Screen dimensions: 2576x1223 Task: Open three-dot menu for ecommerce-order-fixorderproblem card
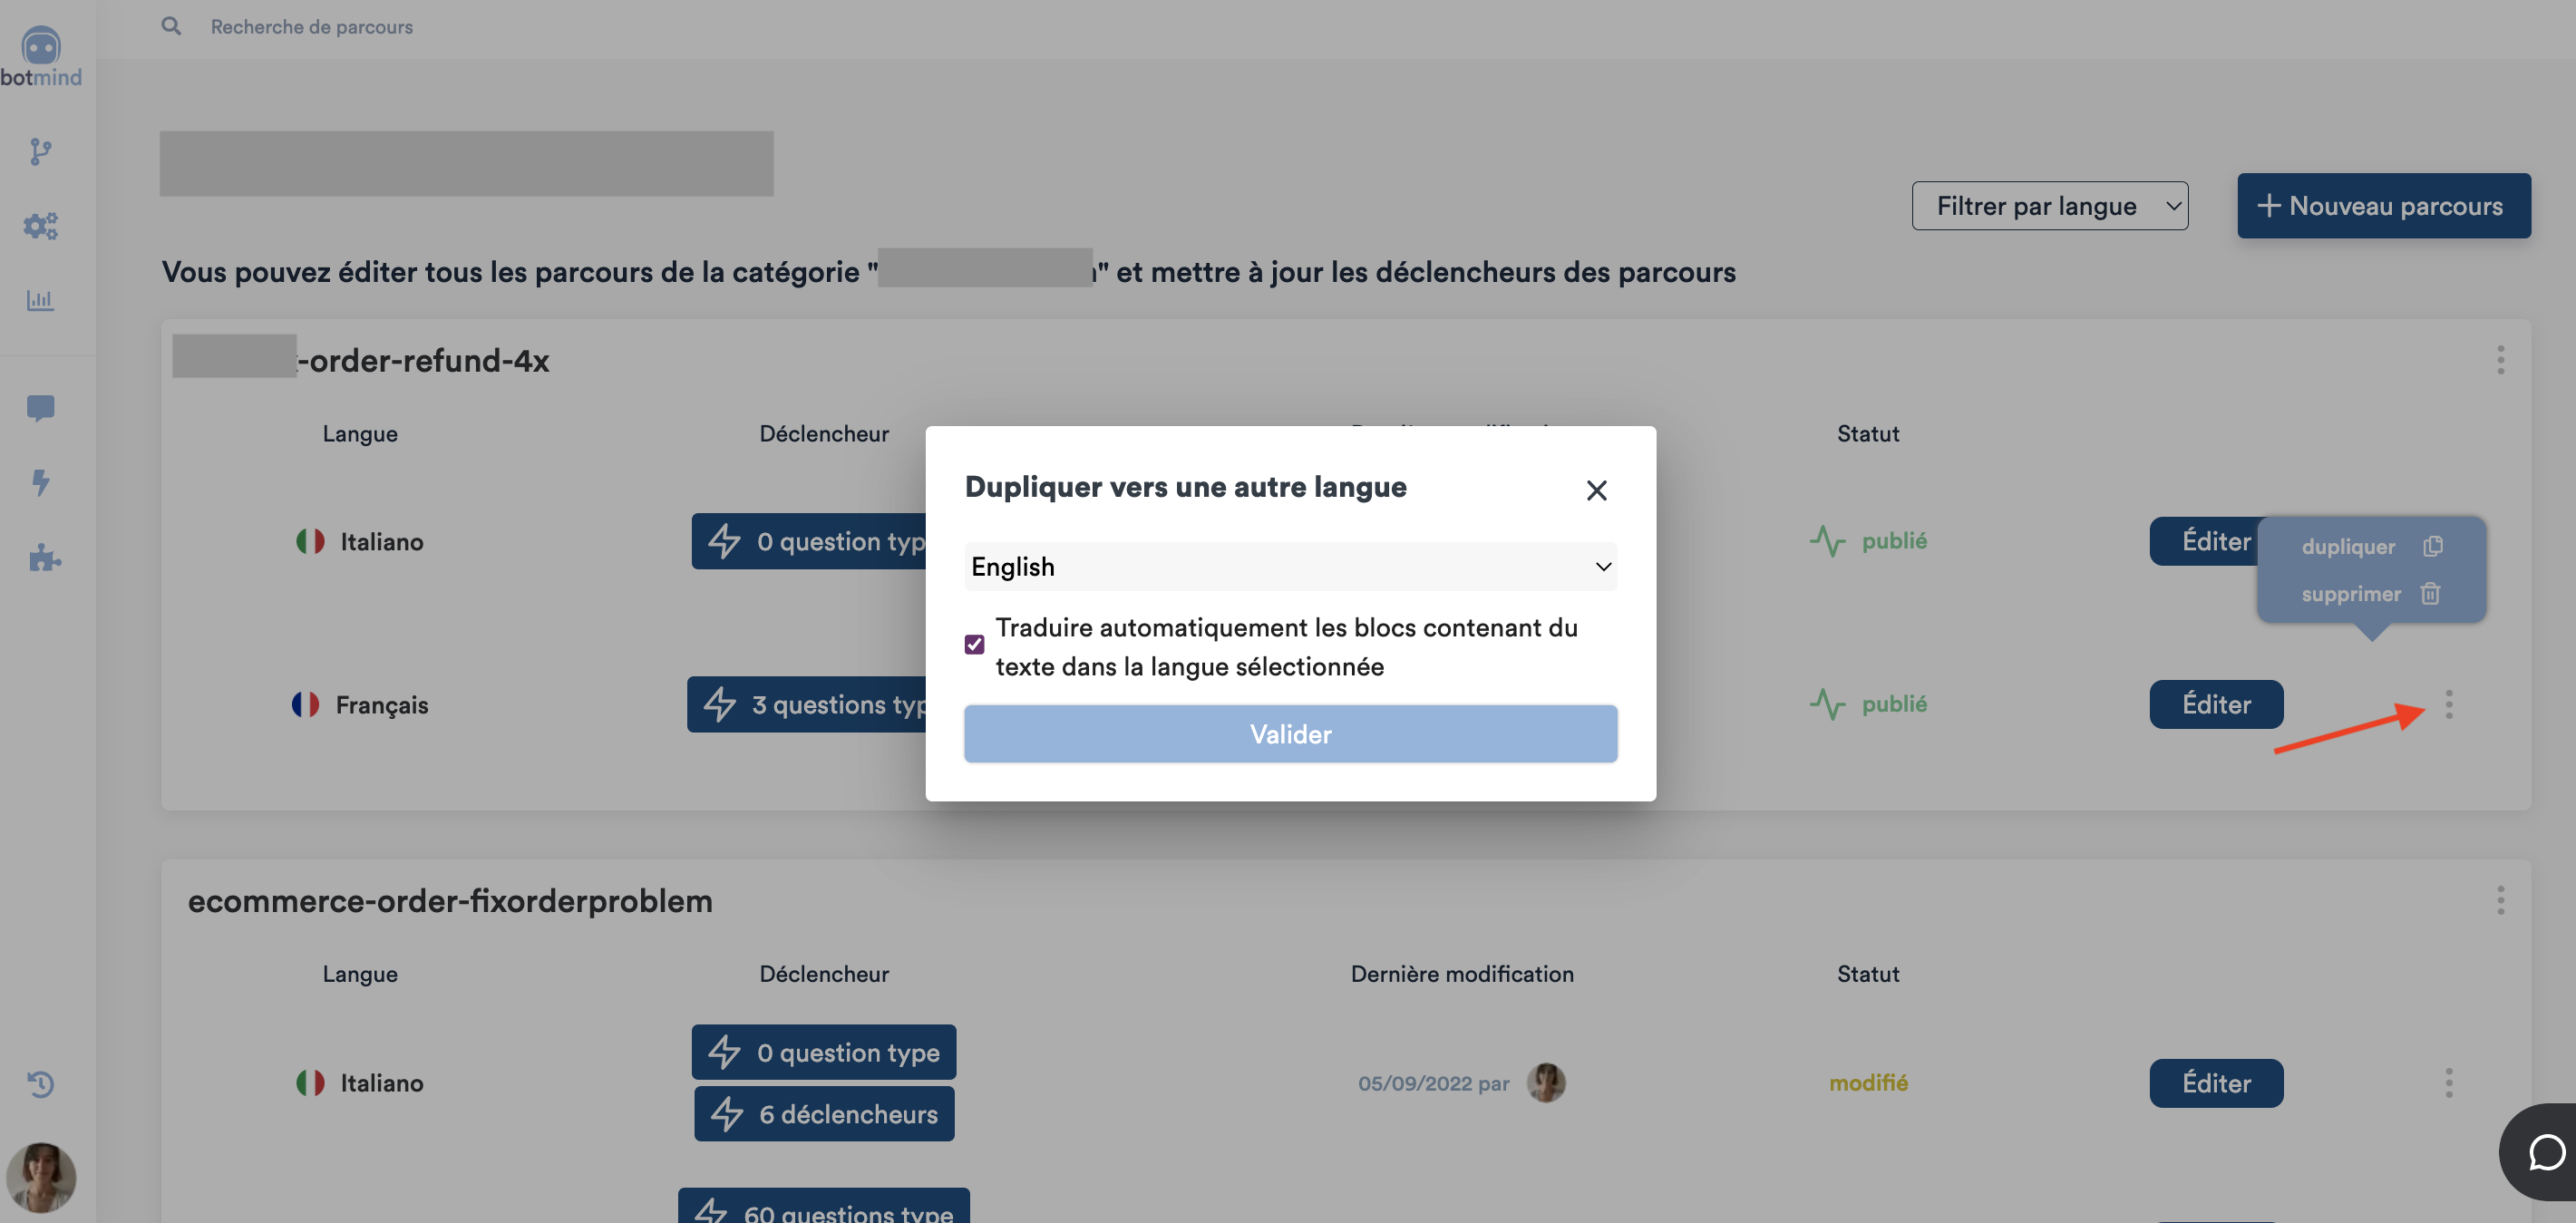2500,900
